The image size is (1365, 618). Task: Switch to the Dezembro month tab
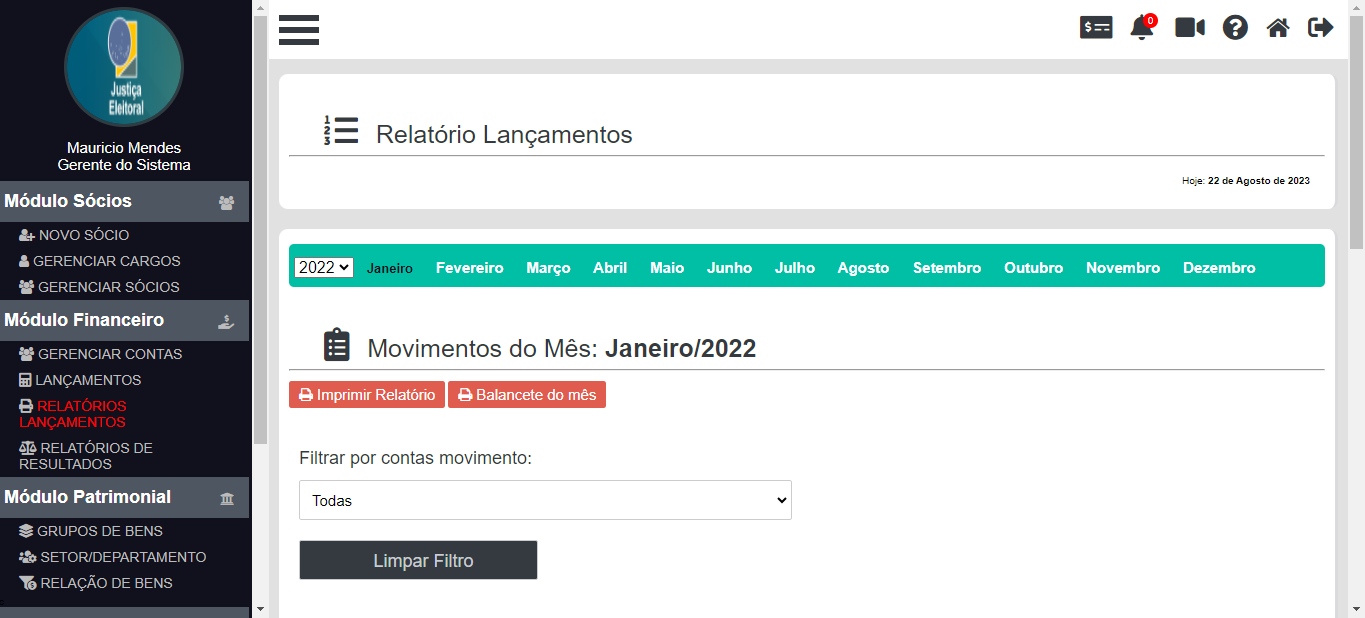1219,268
